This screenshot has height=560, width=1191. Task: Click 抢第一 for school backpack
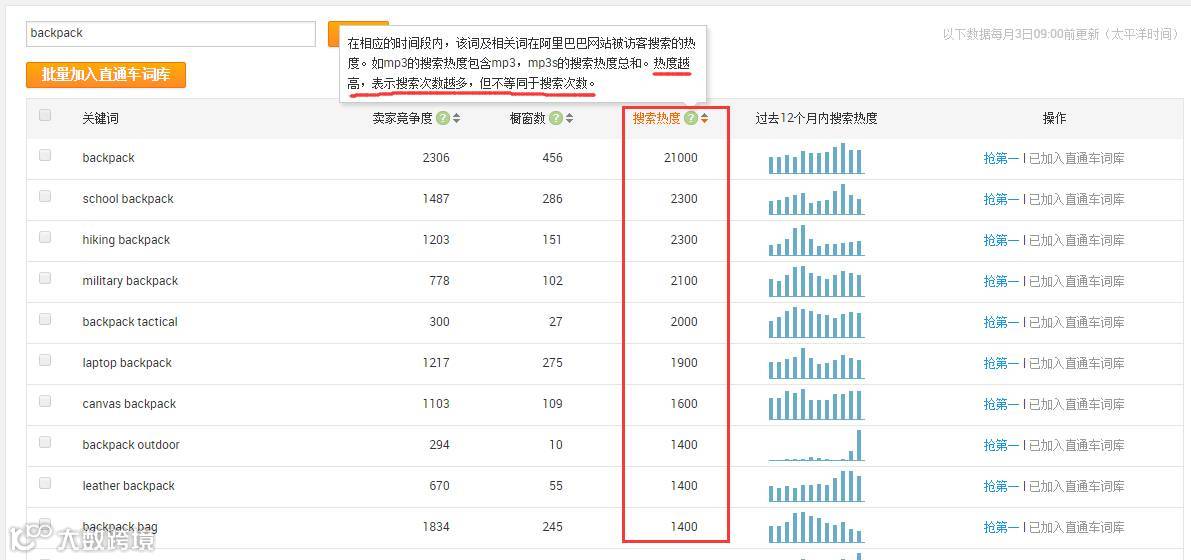(1001, 199)
